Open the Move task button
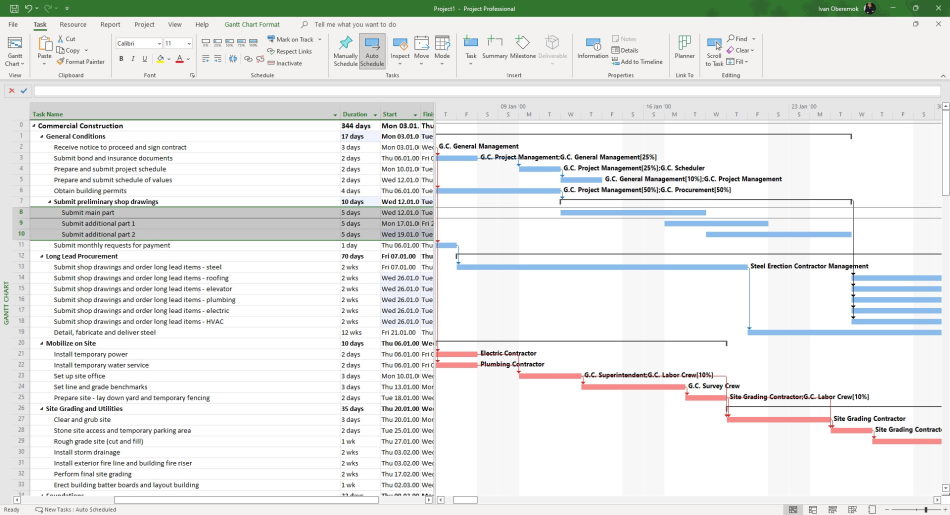Viewport: 950px width, 515px height. pyautogui.click(x=422, y=51)
